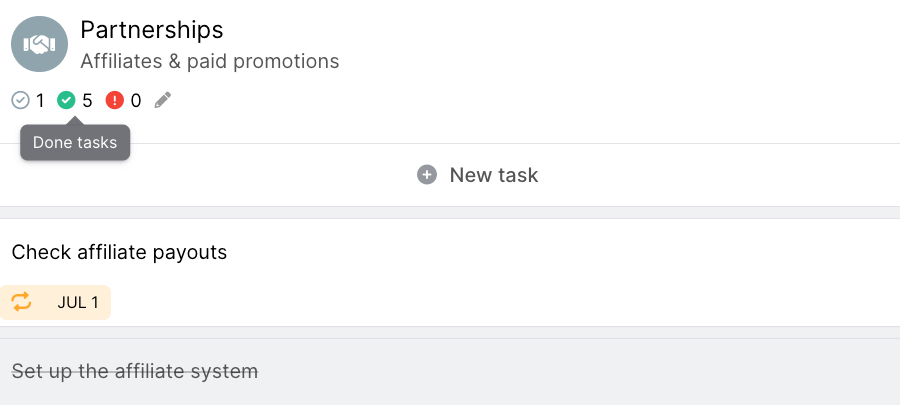Click the orange repeat icon on the task

21,302
